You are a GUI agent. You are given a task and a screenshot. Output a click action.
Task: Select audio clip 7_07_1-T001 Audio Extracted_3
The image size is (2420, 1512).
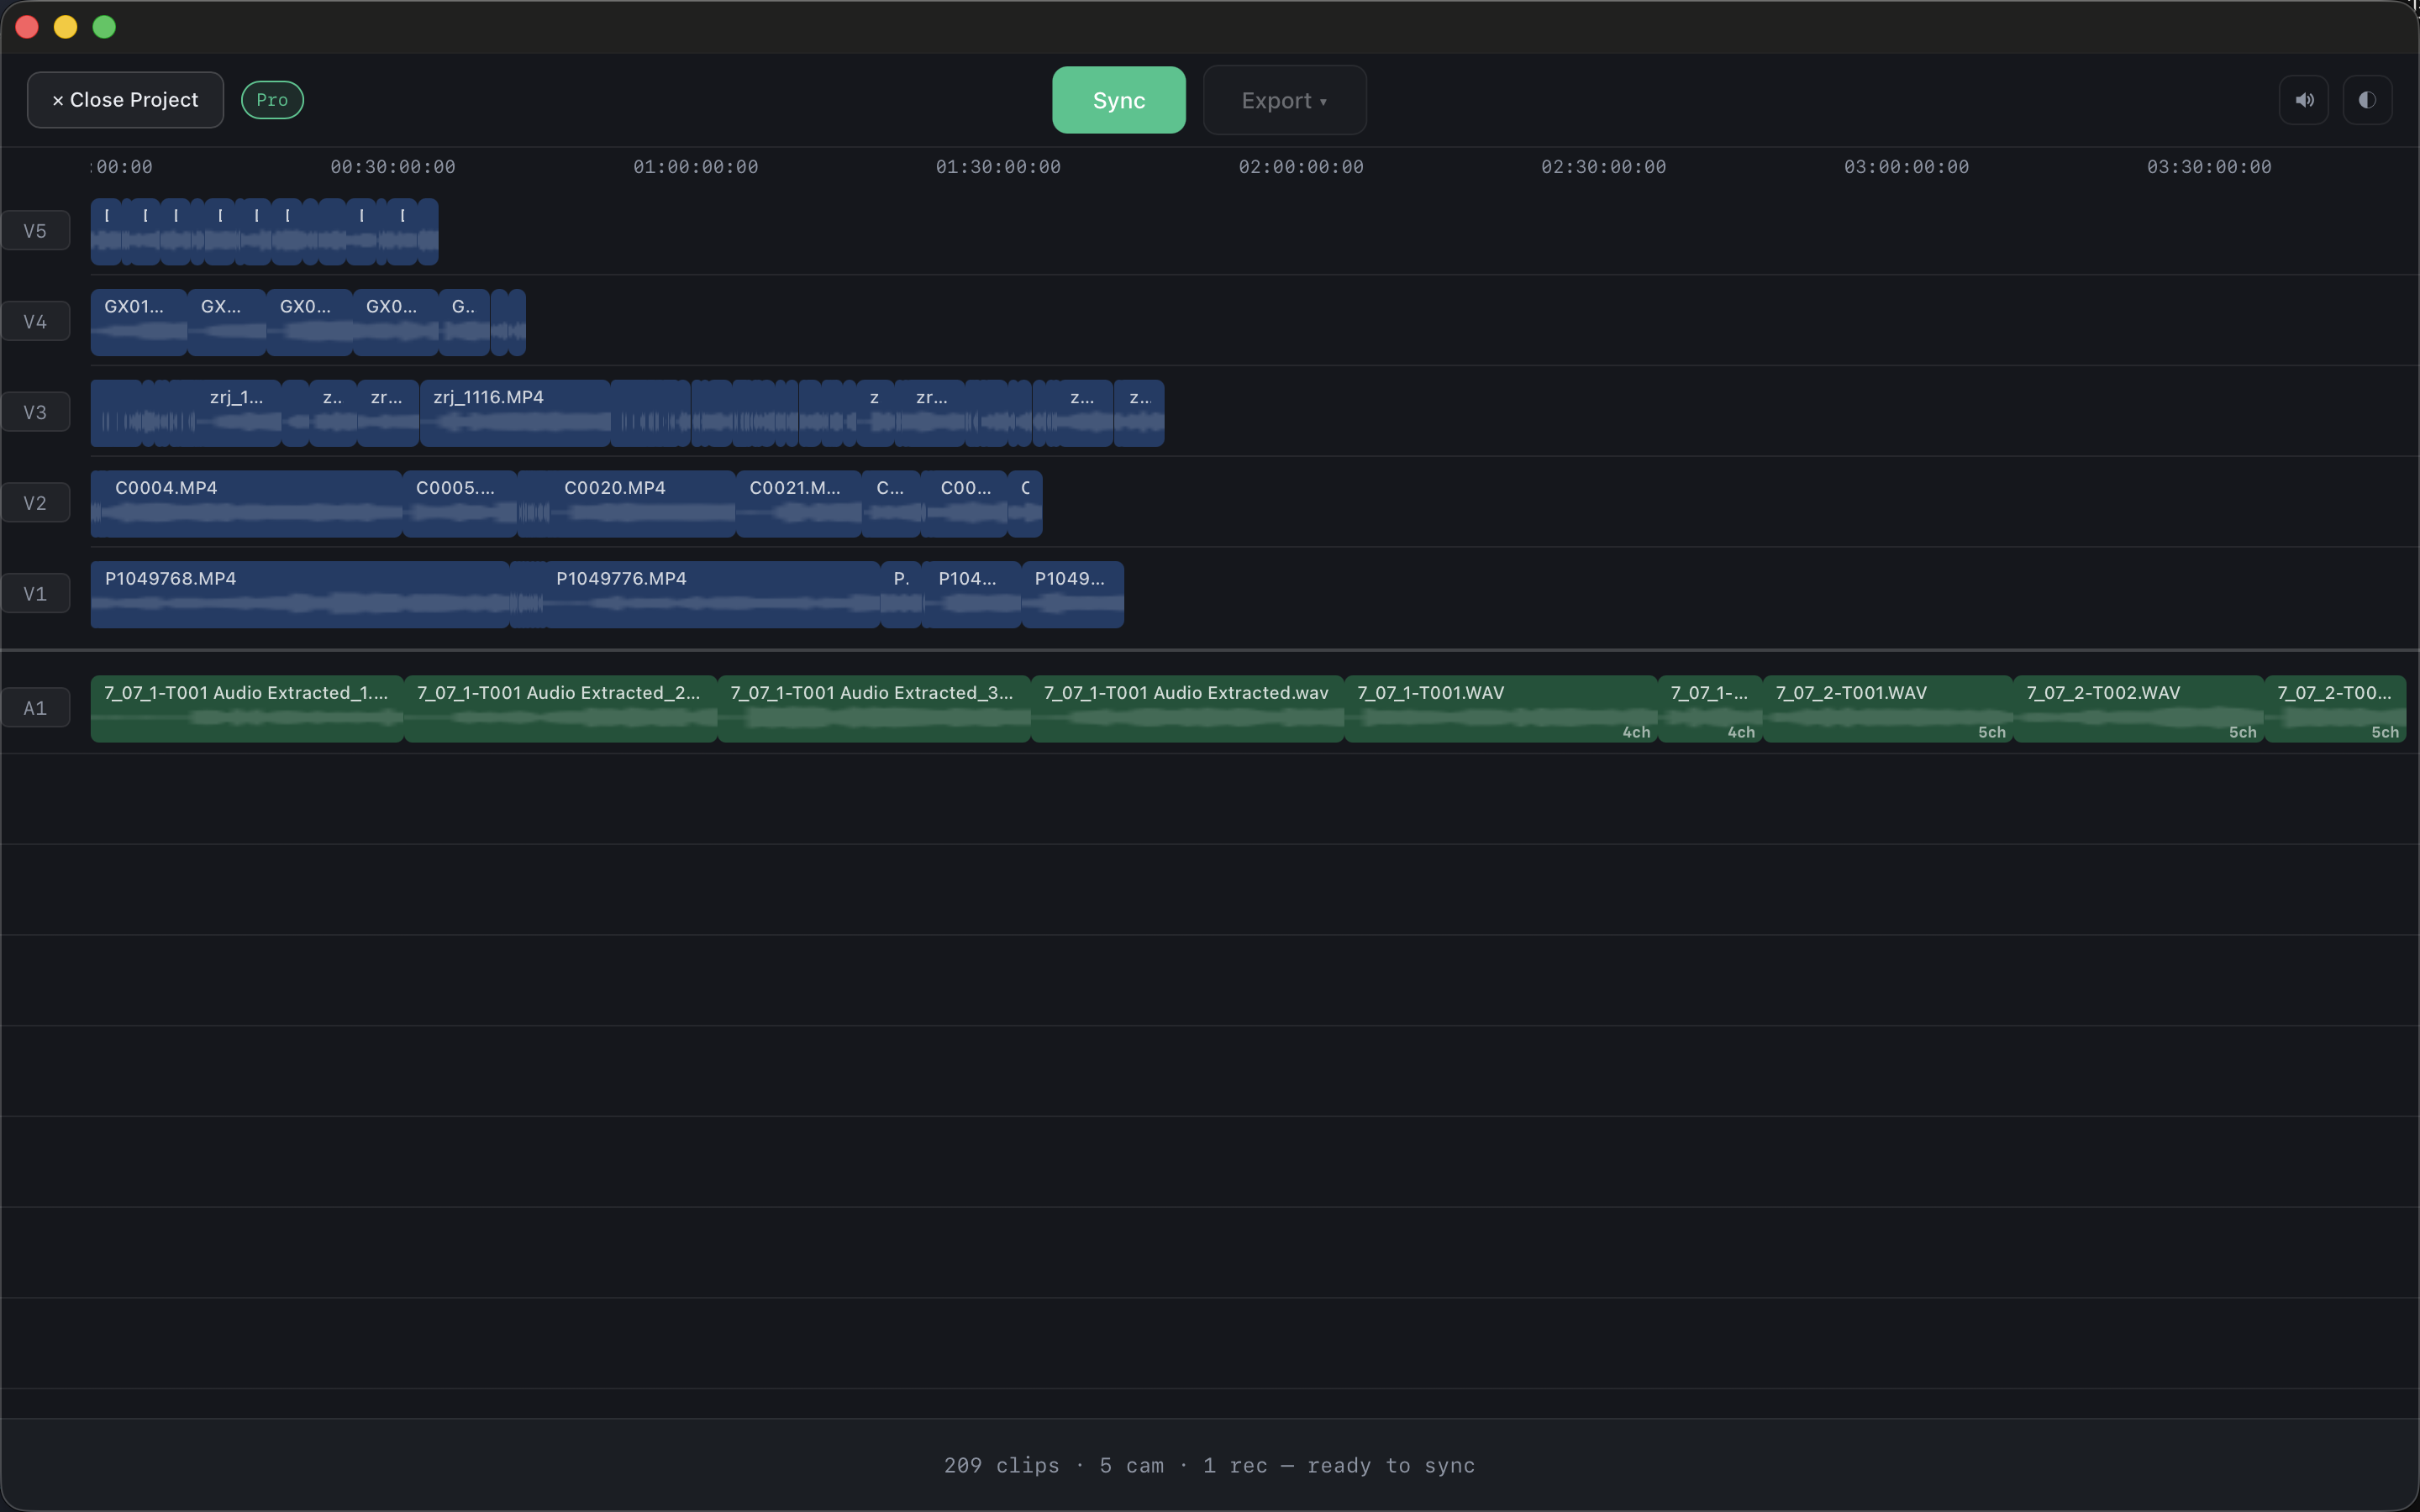[874, 709]
